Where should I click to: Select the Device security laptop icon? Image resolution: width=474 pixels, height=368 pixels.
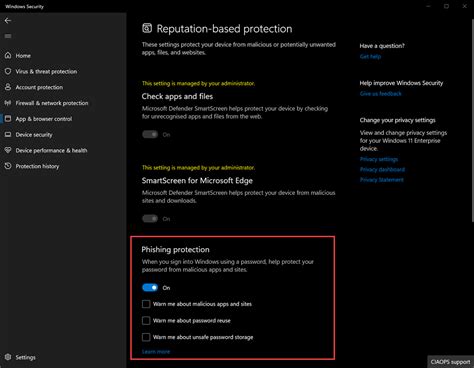coord(8,135)
